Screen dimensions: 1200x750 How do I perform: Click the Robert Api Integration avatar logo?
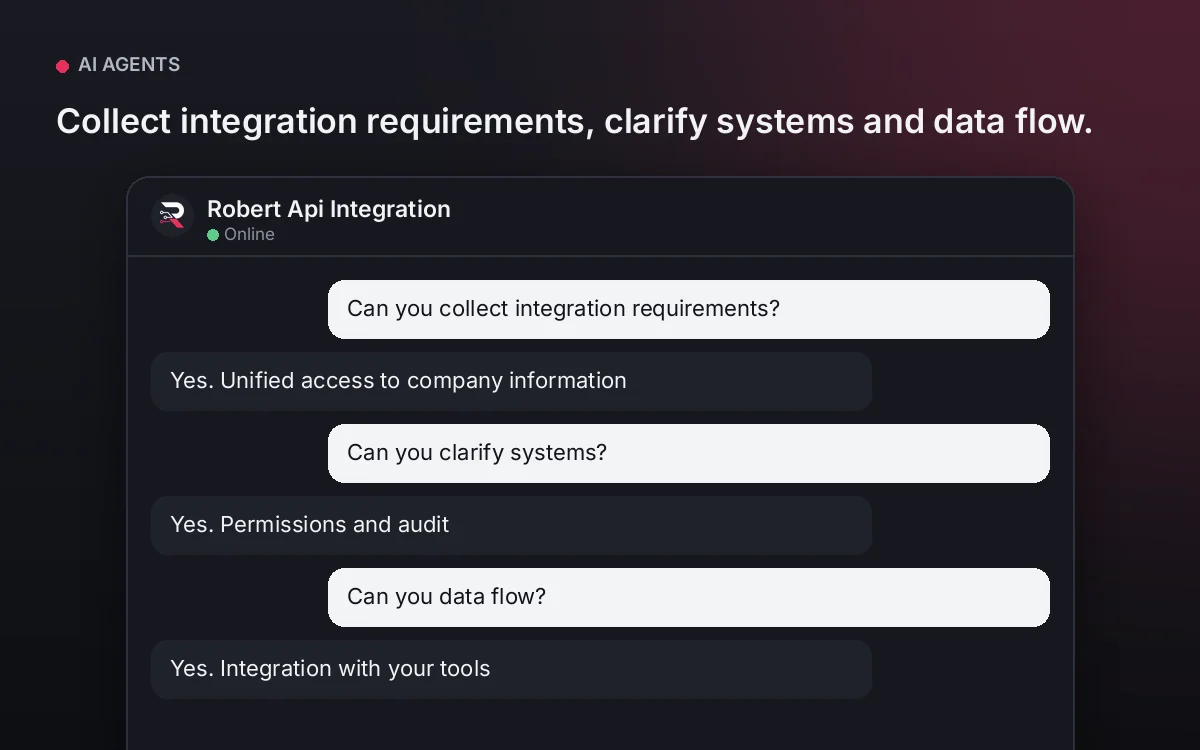point(172,216)
